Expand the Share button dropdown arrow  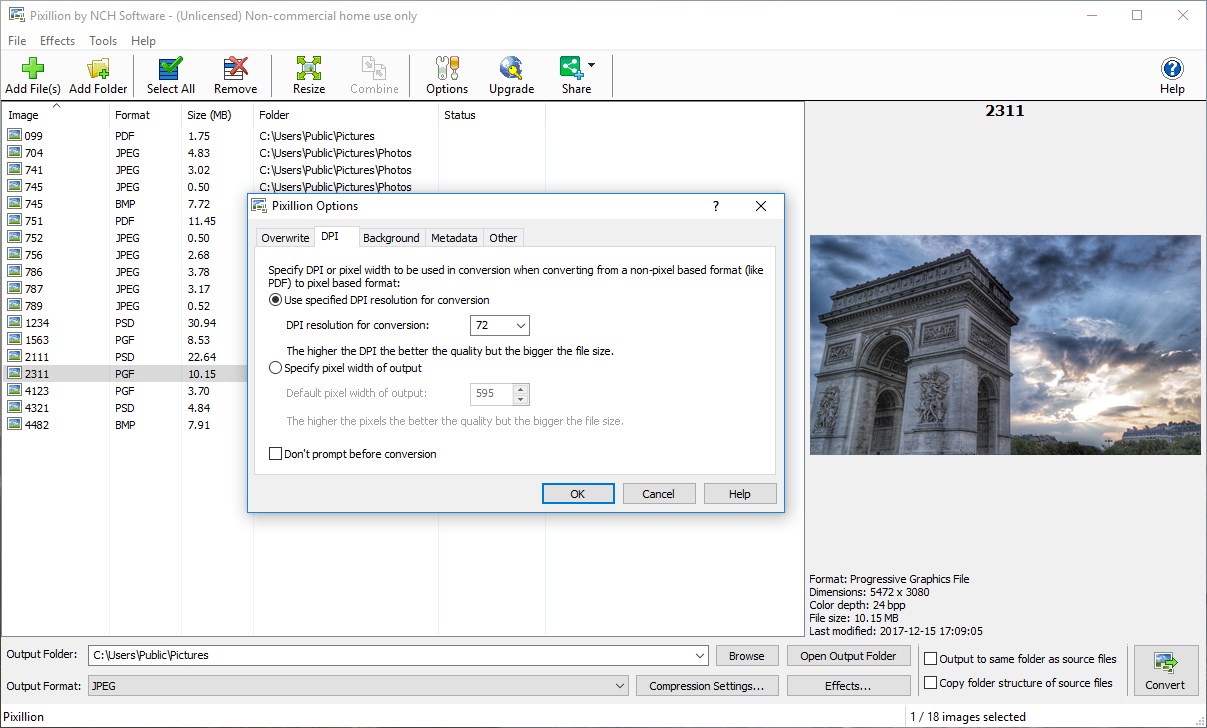point(590,66)
